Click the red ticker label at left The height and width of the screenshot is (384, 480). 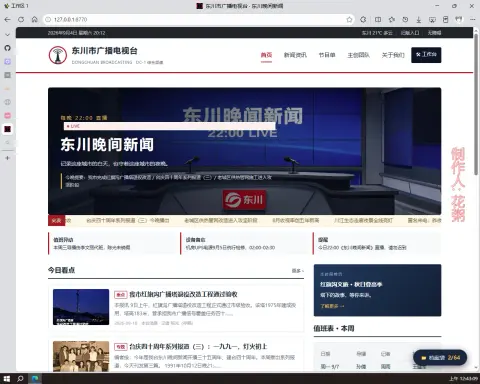56,220
